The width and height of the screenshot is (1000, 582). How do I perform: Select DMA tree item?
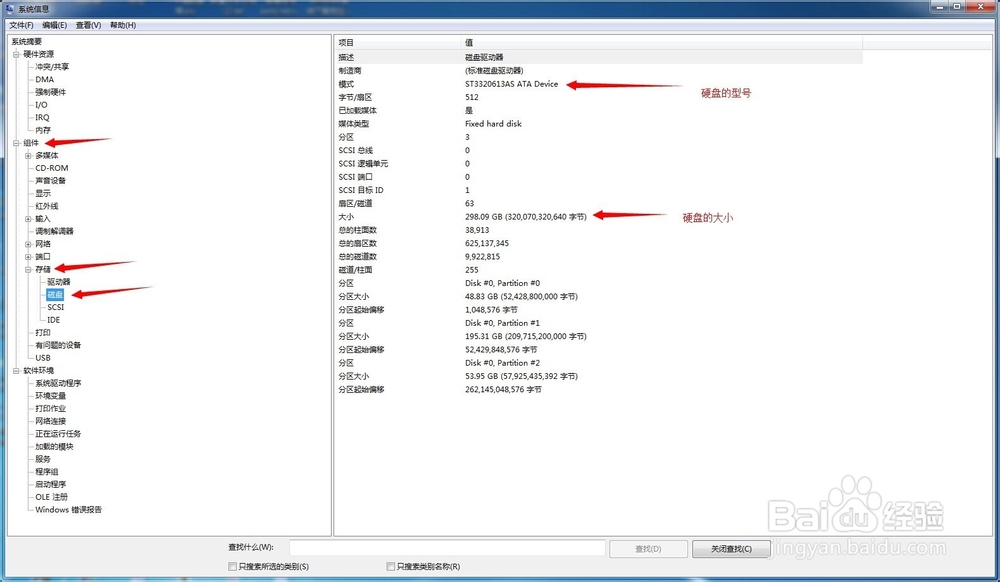(45, 79)
